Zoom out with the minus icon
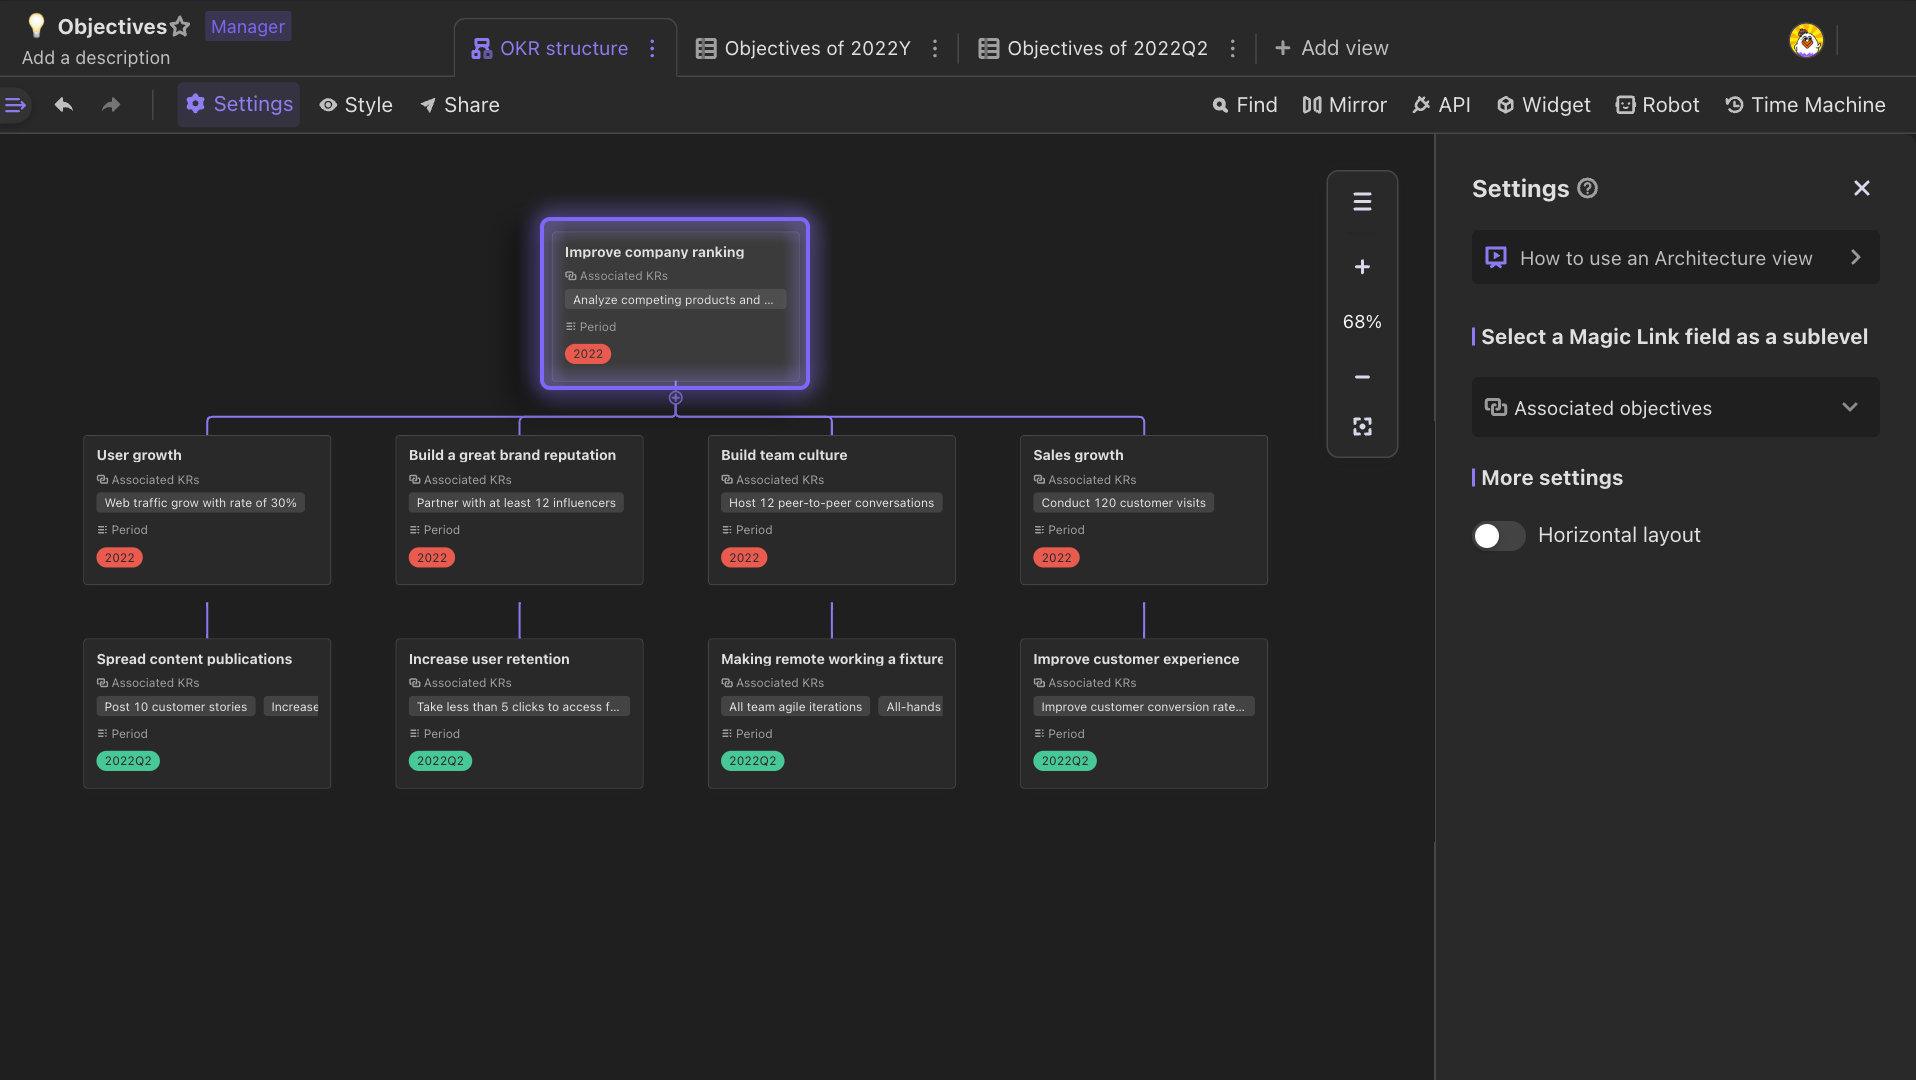1916x1080 pixels. click(1362, 377)
